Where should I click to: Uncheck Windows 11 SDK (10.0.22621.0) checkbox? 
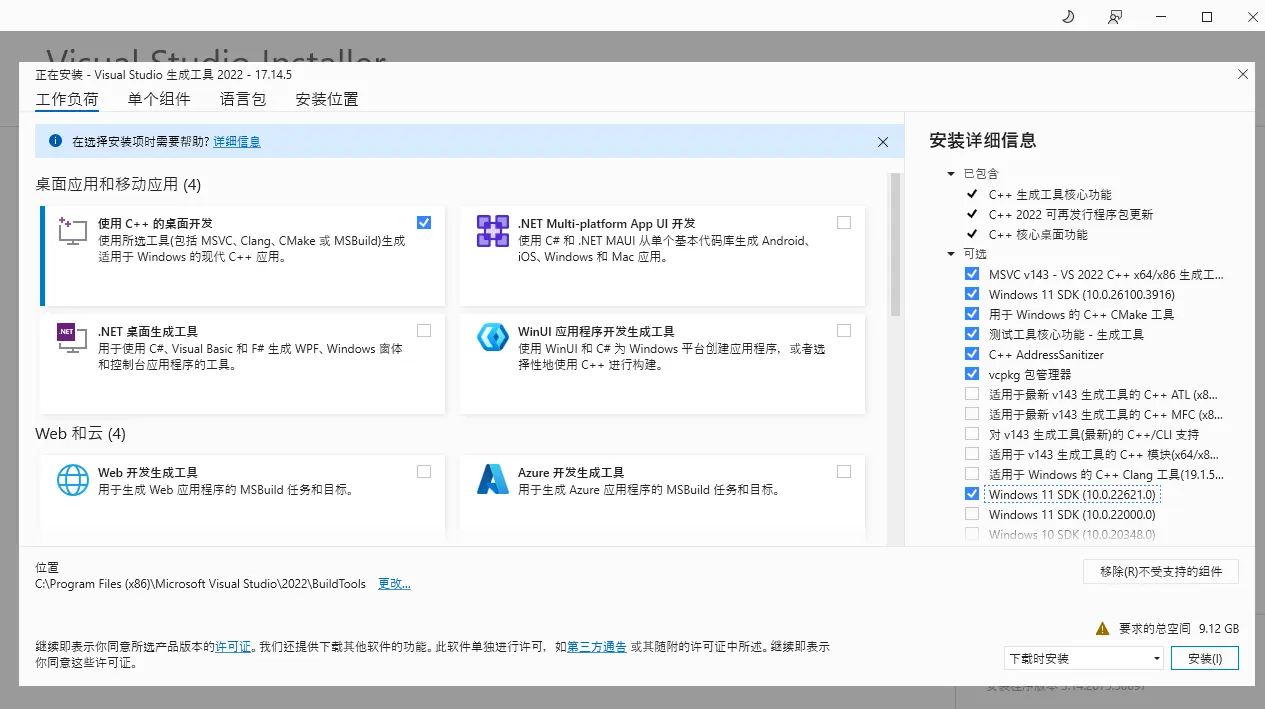(972, 494)
